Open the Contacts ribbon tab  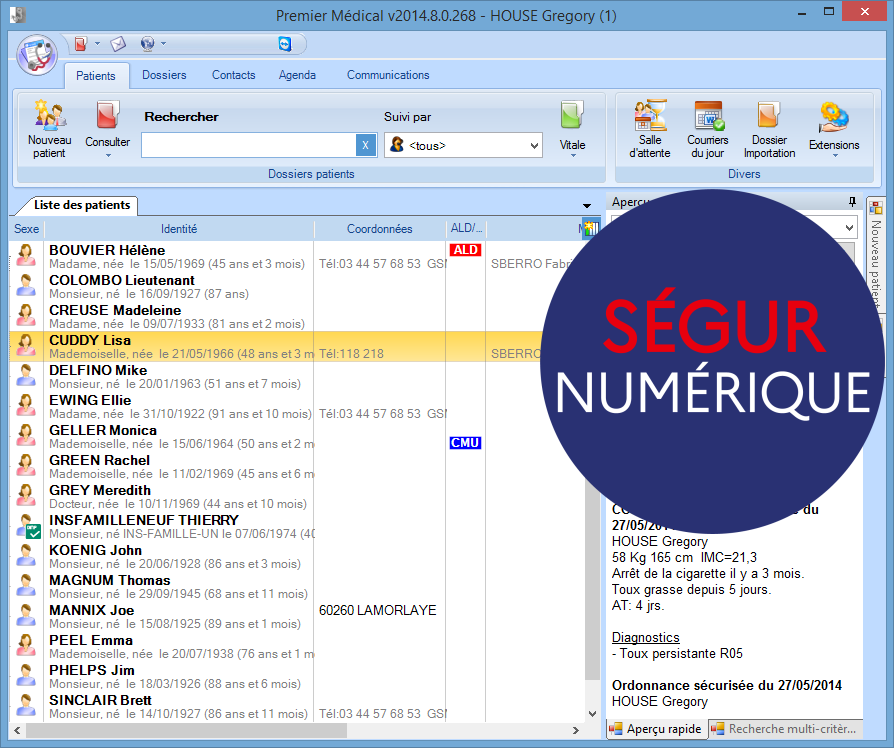coord(234,75)
